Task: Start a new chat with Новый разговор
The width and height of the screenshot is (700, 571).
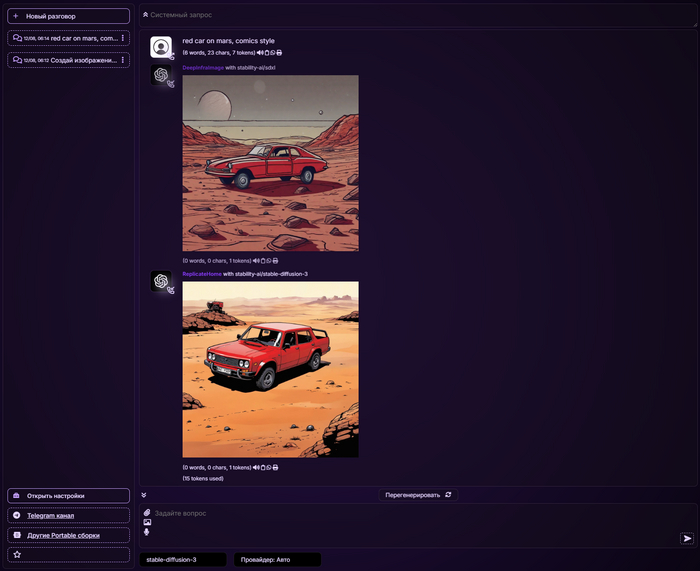Action: pos(68,16)
